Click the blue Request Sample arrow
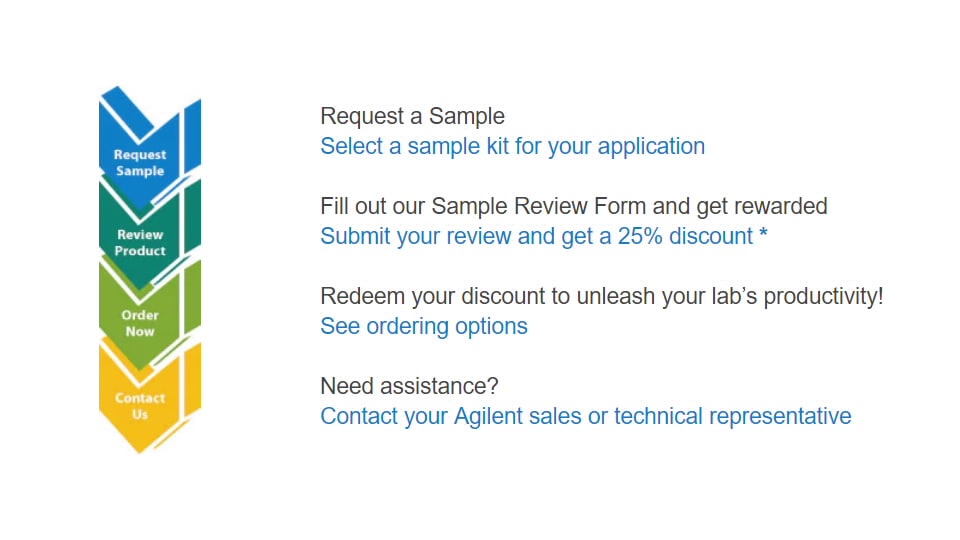Screen dimensions: 960x540 coord(140,162)
